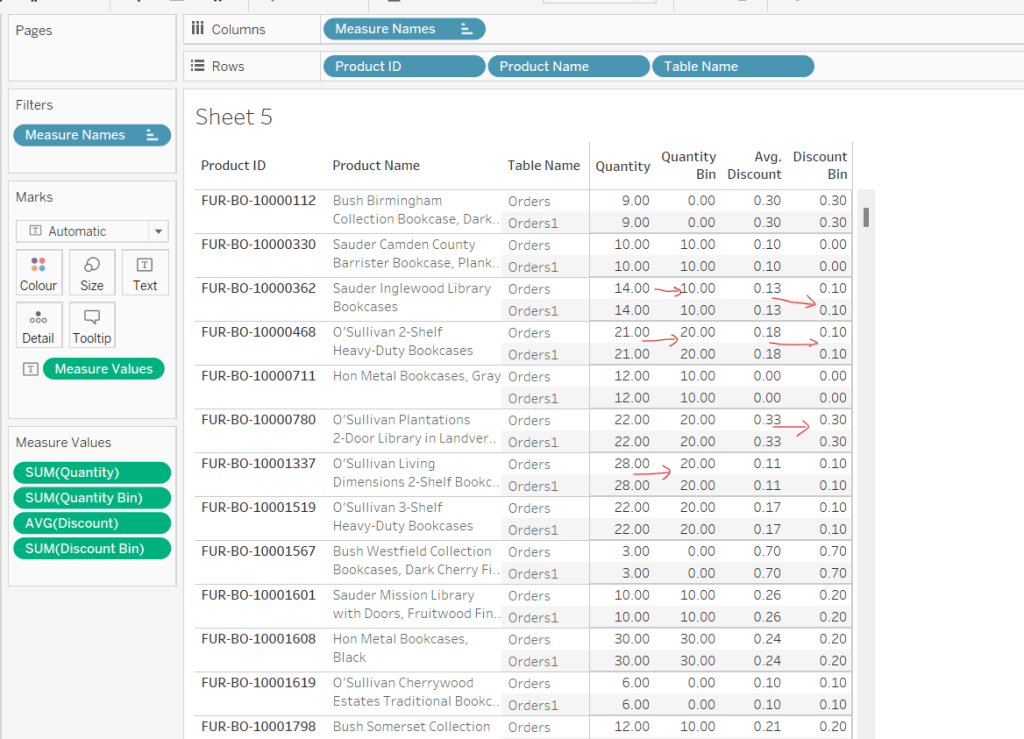
Task: Click the Table Name pill in Rows
Action: [732, 66]
